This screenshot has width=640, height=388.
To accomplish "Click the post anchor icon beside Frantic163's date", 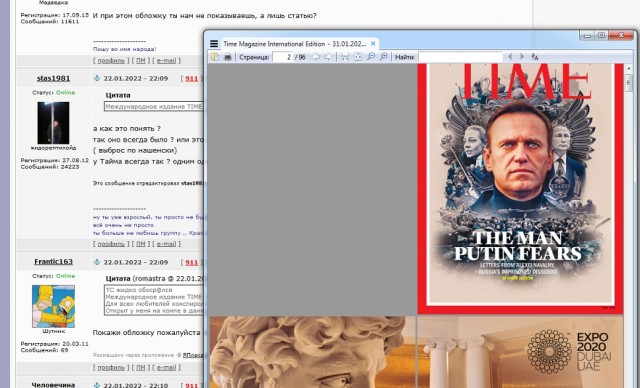I will coord(97,262).
